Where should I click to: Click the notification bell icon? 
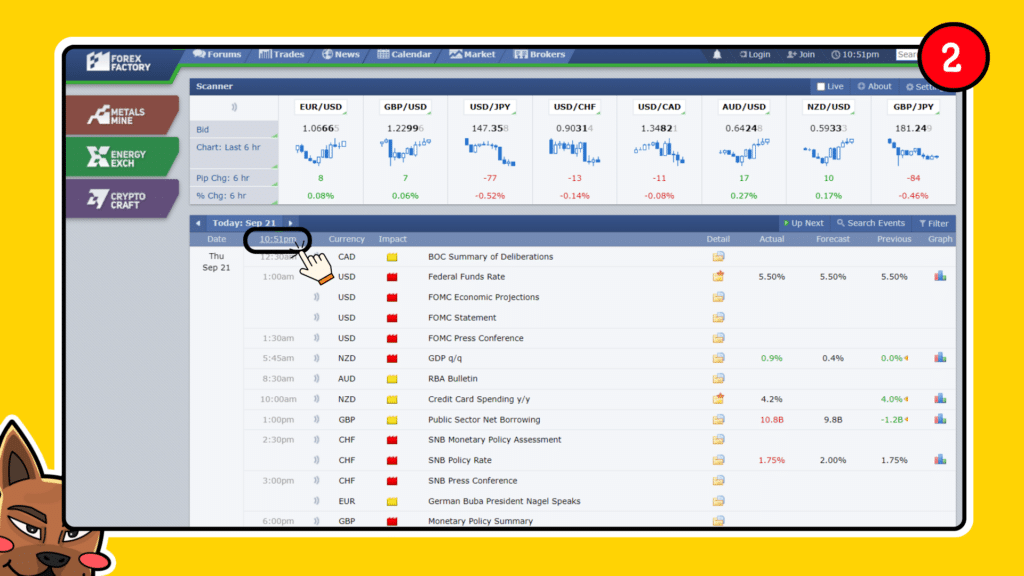[716, 55]
